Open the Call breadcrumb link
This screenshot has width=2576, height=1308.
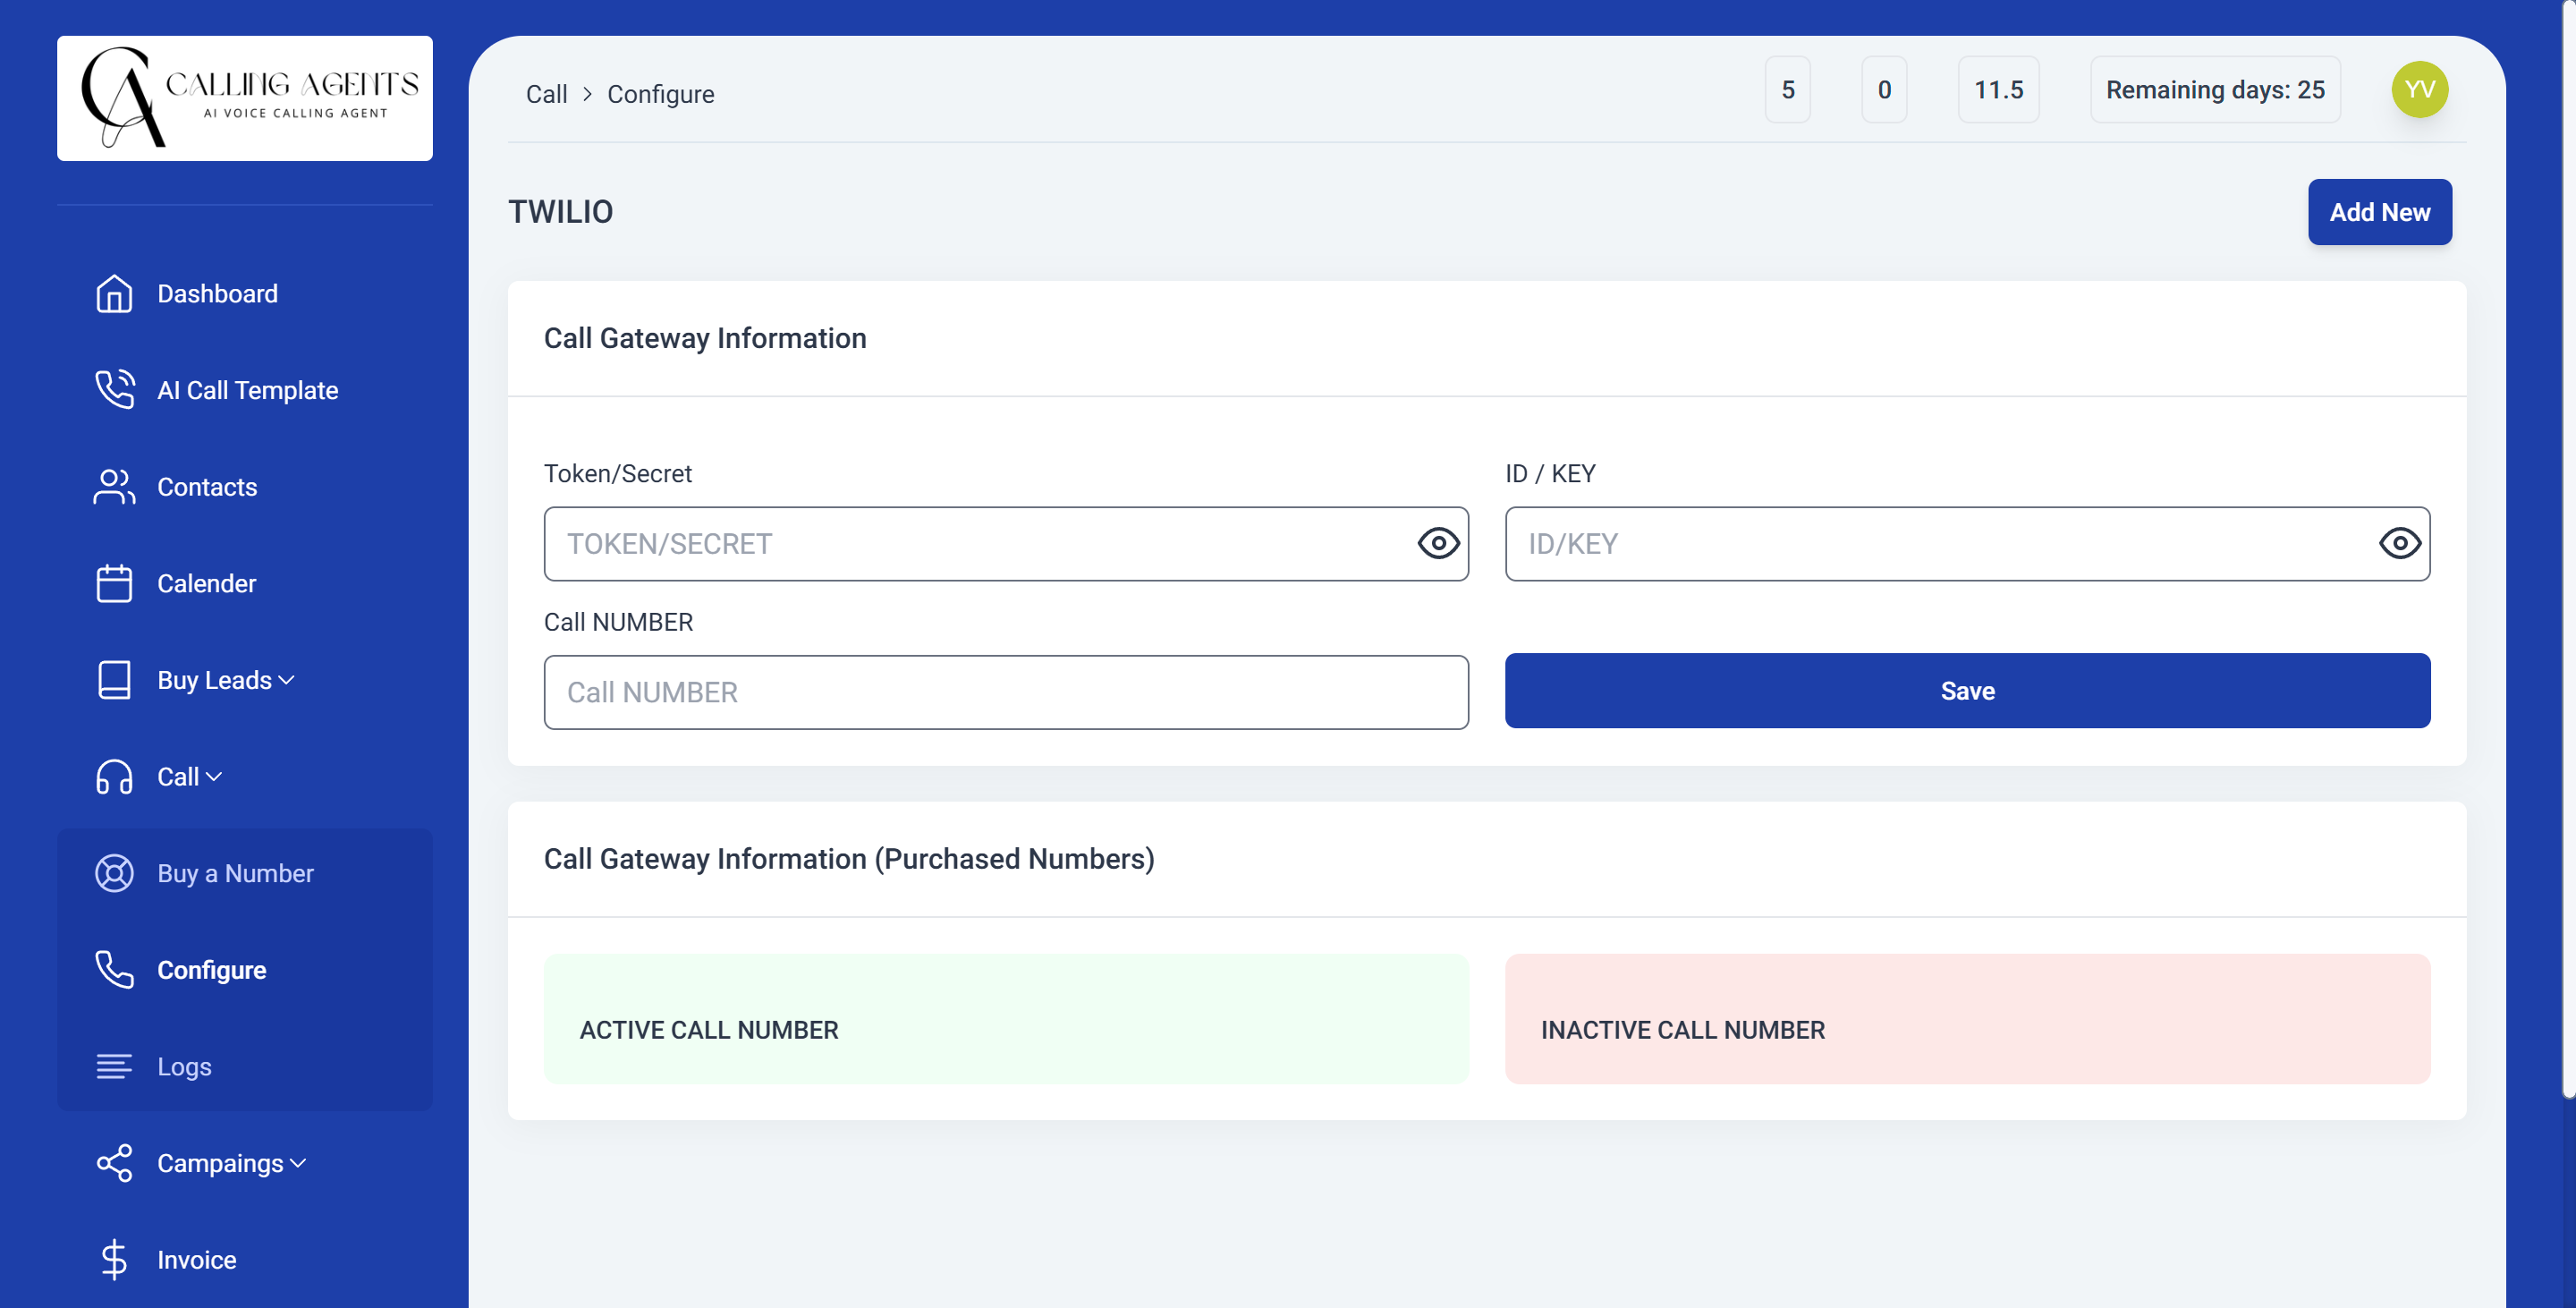pyautogui.click(x=546, y=93)
